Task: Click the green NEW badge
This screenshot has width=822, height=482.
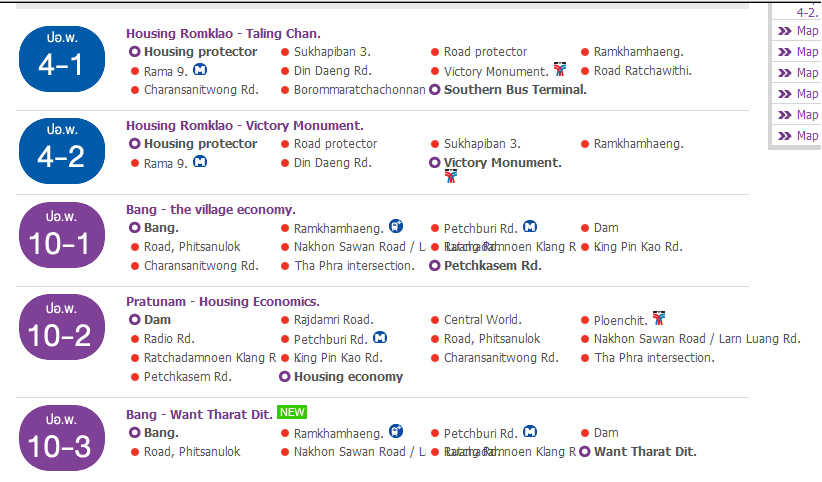Action: tap(292, 412)
